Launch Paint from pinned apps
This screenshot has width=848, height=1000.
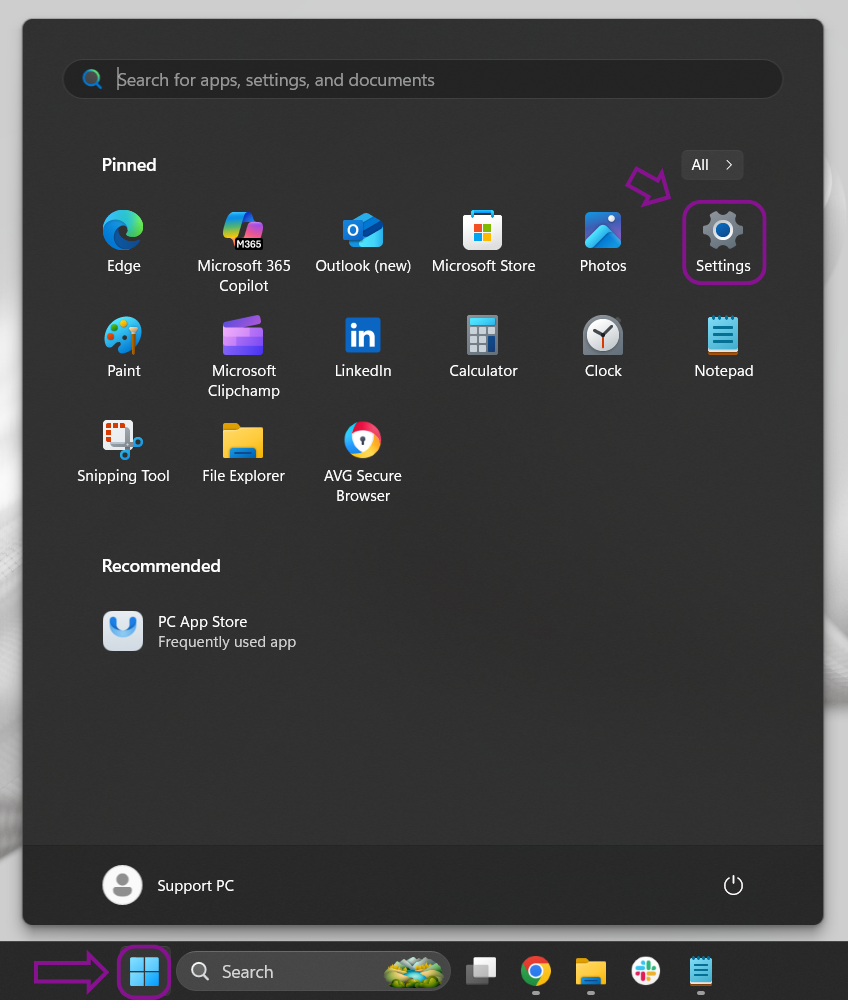coord(123,347)
